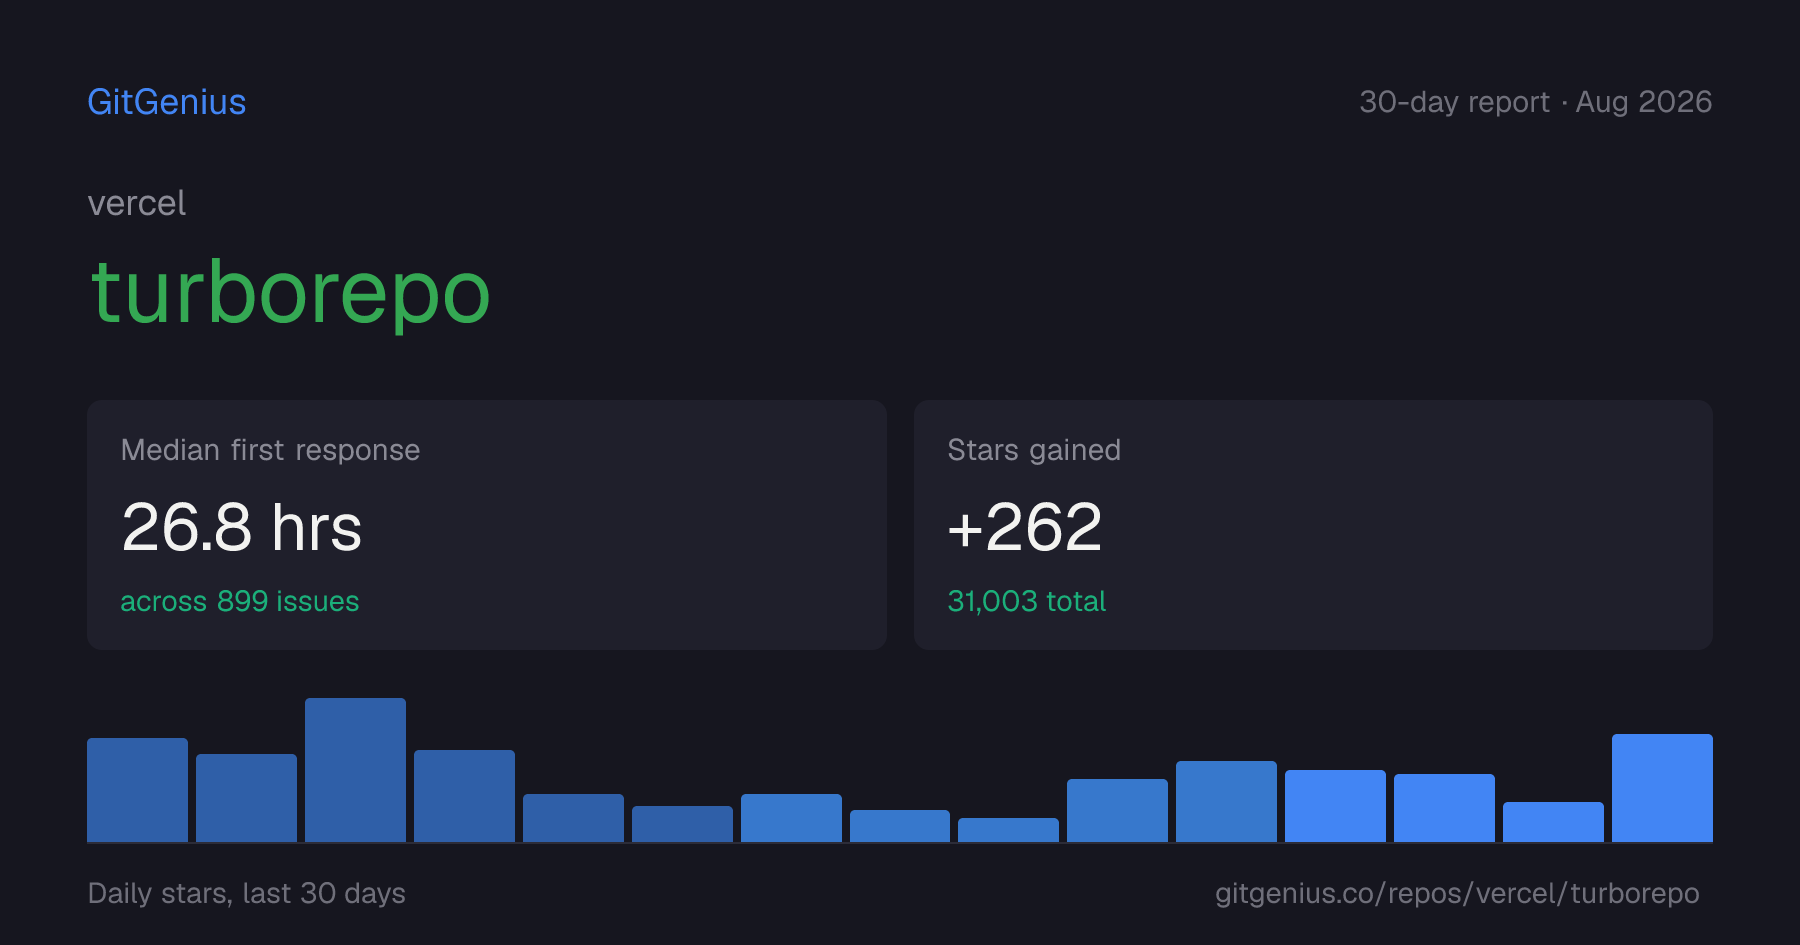This screenshot has height=945, width=1800.
Task: Click the first bar of the daily stars chart
Action: 137,790
